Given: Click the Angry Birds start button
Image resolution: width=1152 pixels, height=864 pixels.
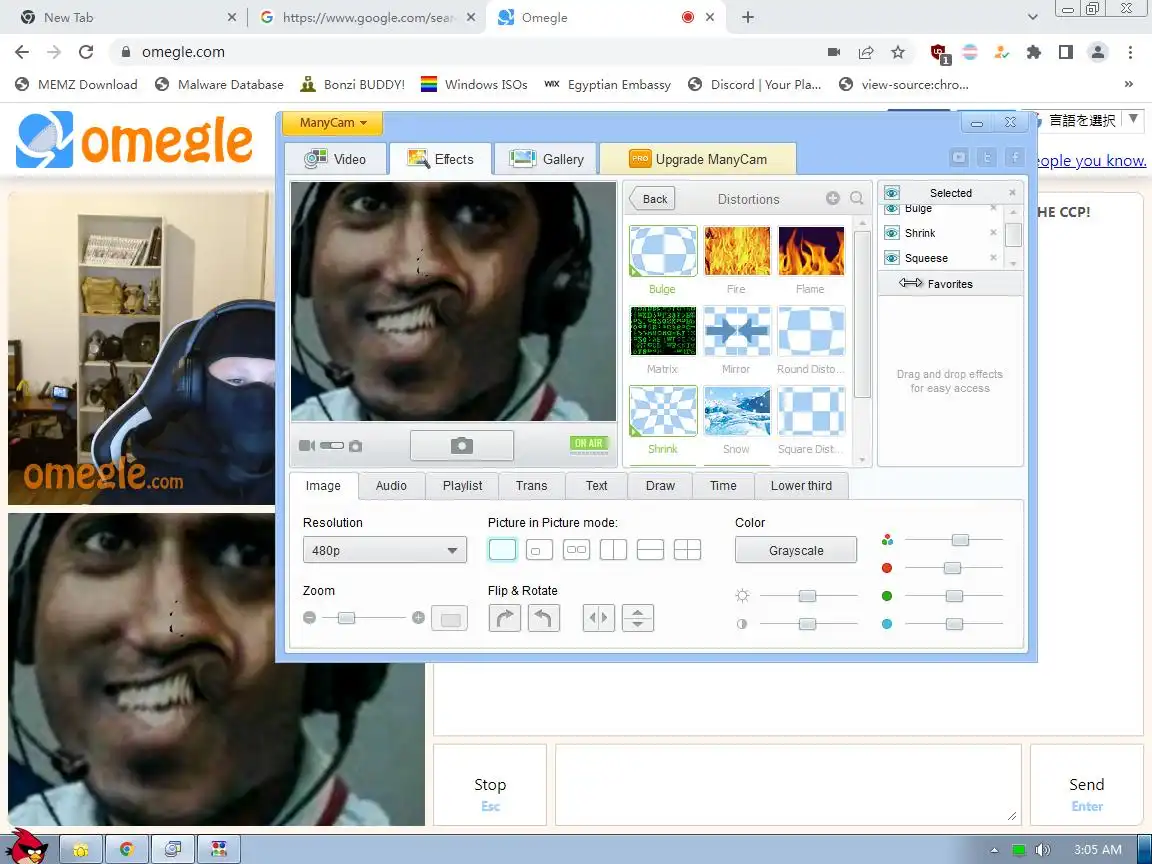Looking at the screenshot, I should tap(26, 846).
